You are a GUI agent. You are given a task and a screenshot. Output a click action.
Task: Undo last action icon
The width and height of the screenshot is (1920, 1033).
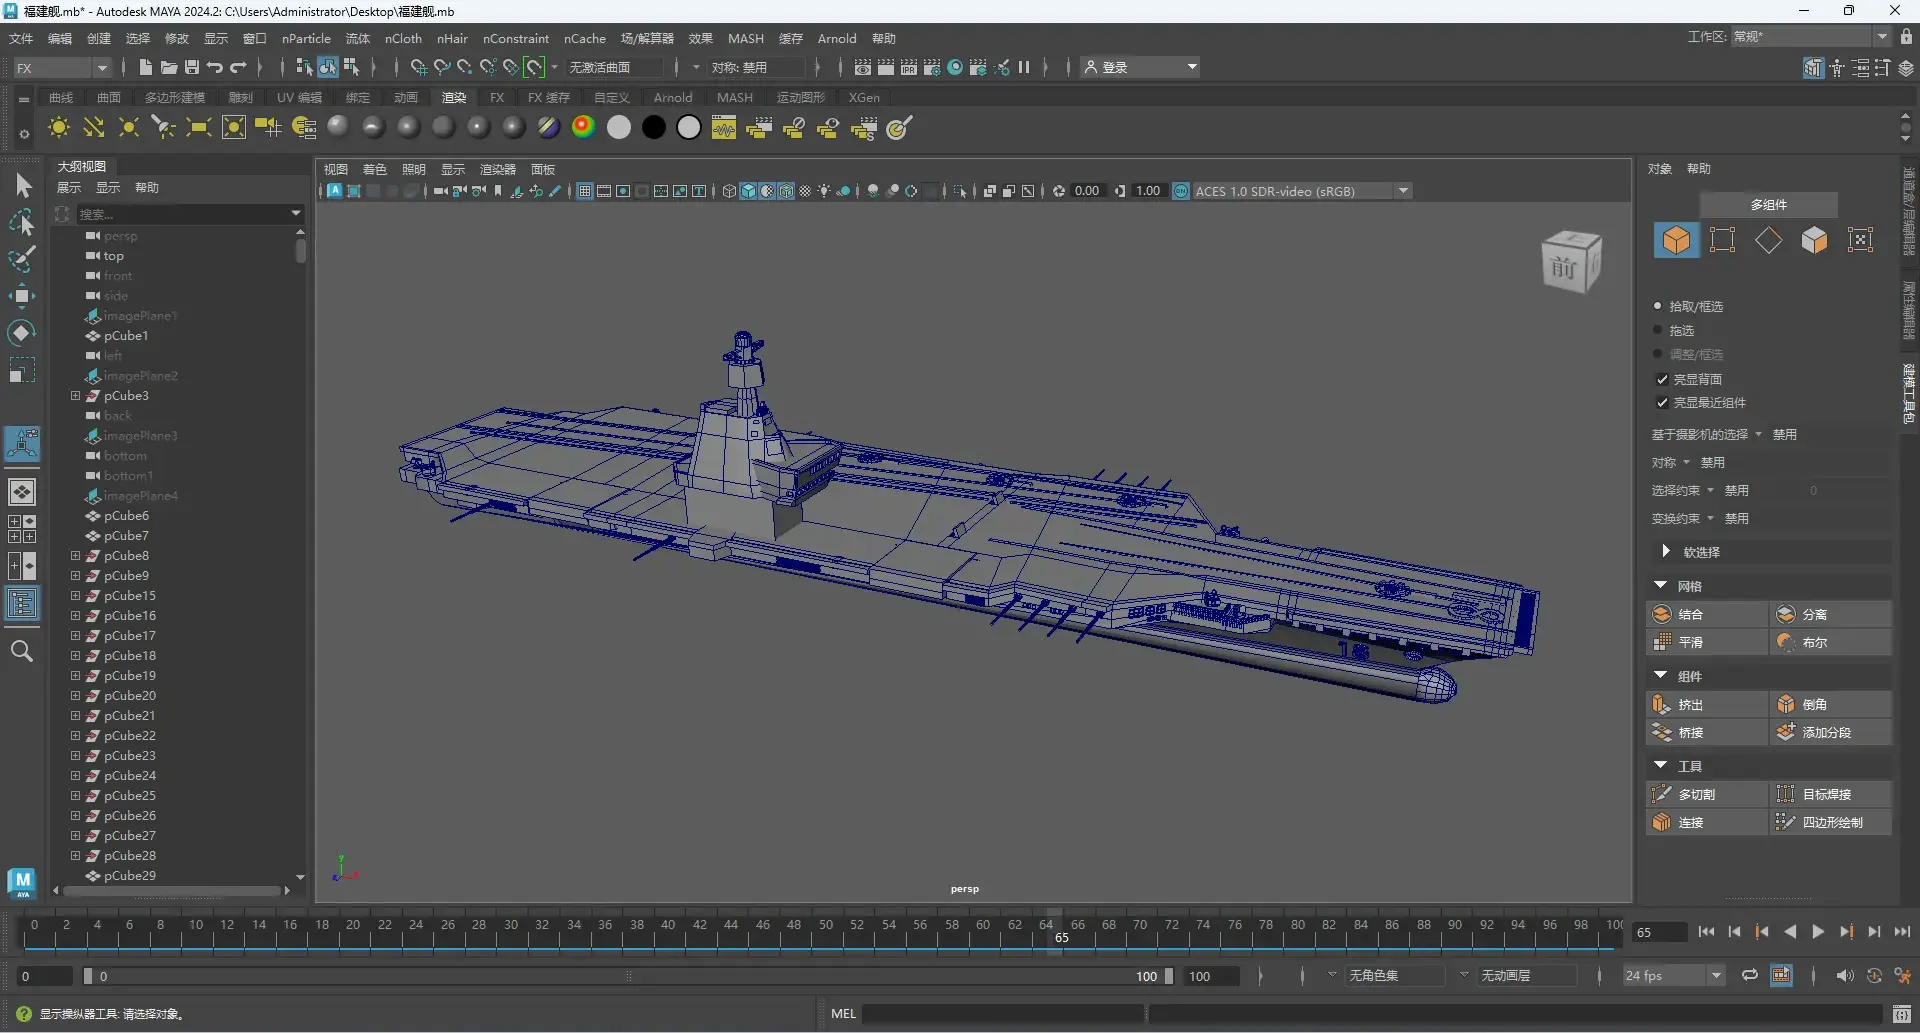(x=215, y=67)
